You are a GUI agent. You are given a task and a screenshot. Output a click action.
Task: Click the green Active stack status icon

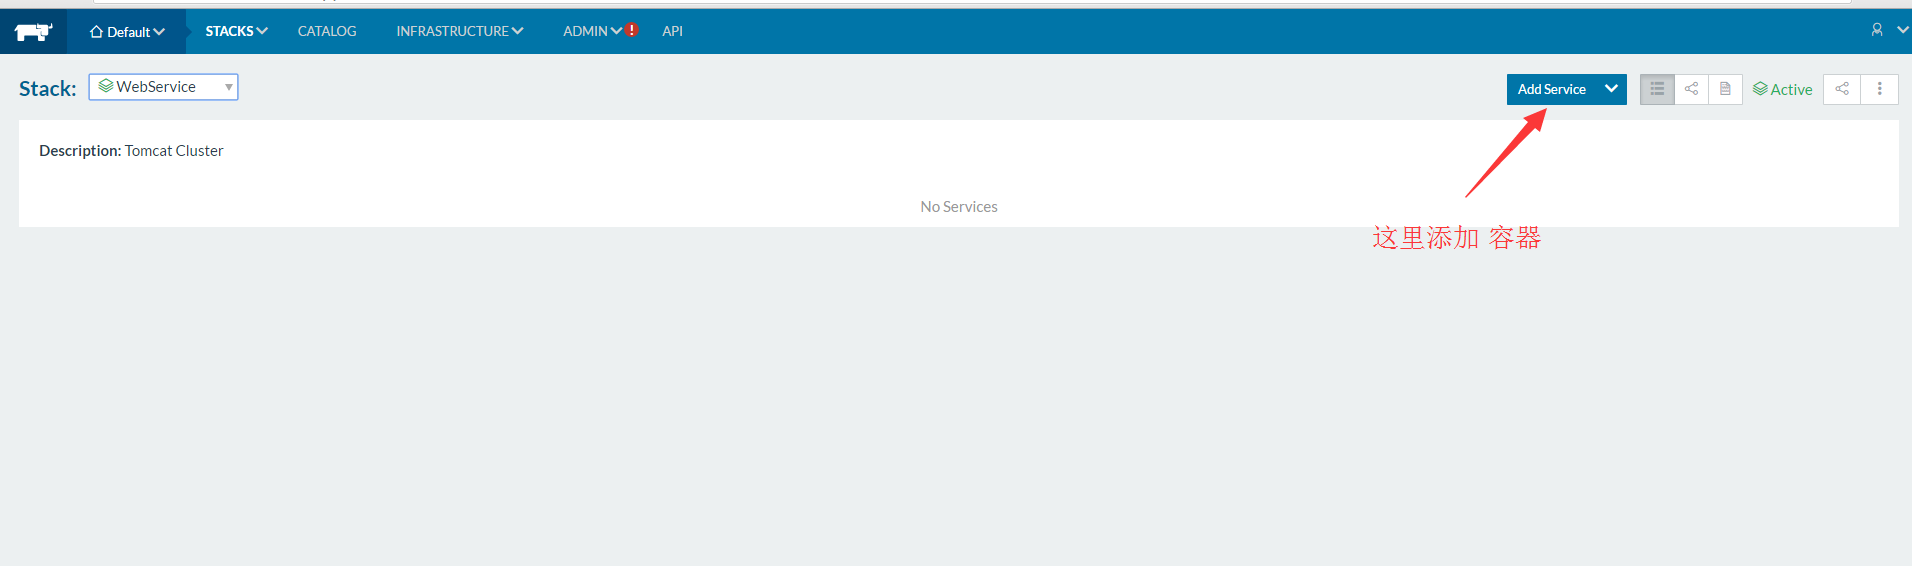click(1760, 89)
